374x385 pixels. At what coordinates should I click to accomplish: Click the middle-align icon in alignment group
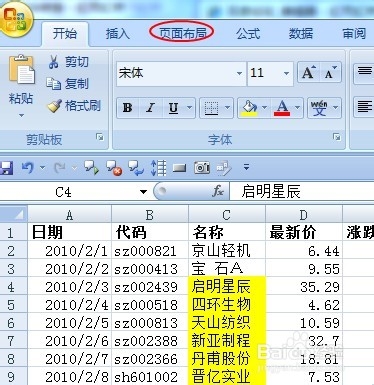point(365,71)
